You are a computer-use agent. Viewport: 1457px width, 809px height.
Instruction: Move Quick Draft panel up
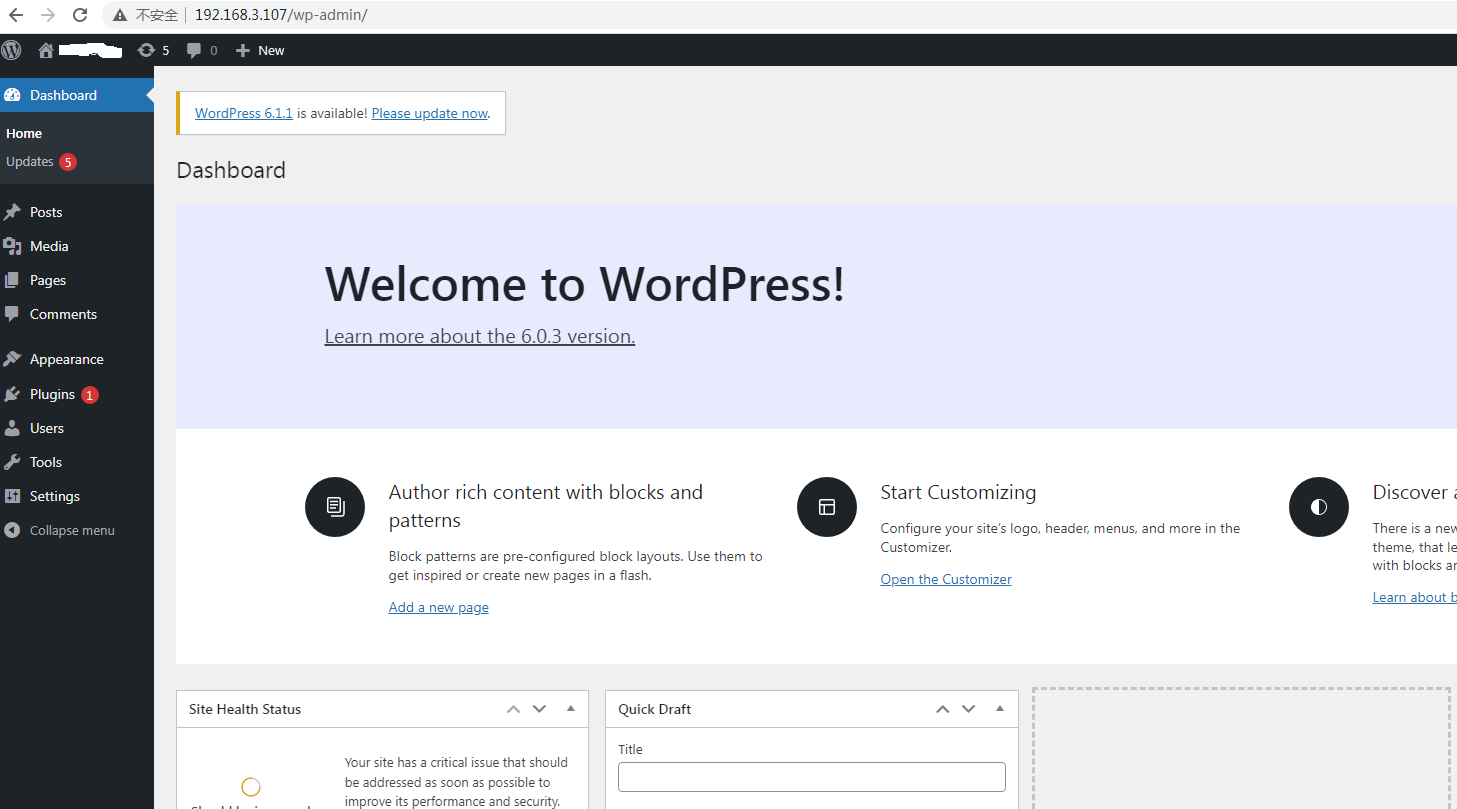[942, 709]
